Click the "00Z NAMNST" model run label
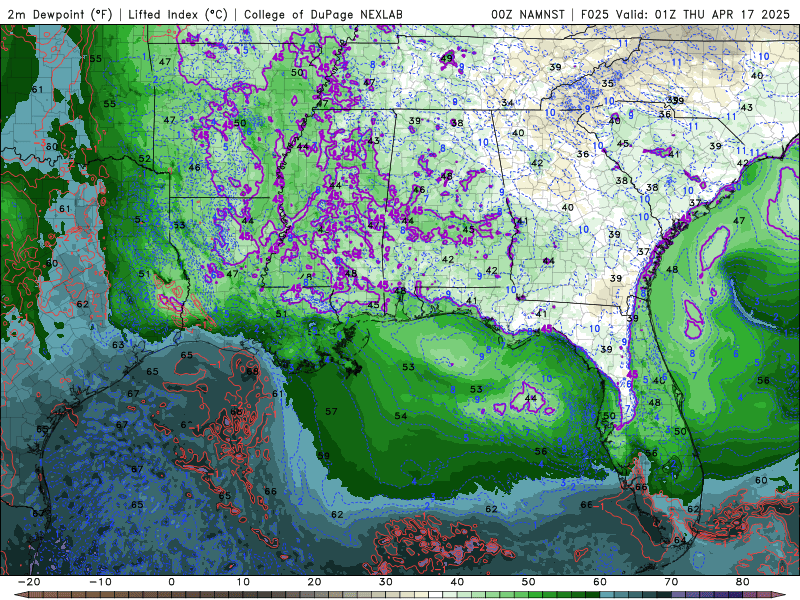The height and width of the screenshot is (600, 800). 528,15
